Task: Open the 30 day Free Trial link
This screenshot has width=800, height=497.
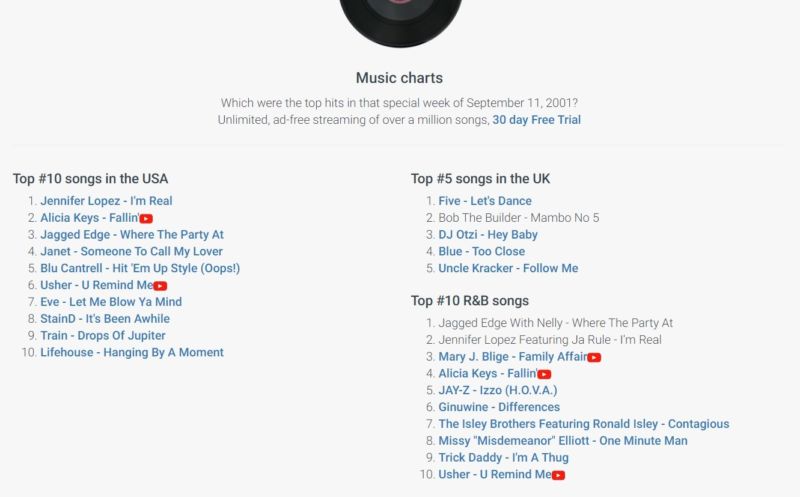Action: click(536, 120)
